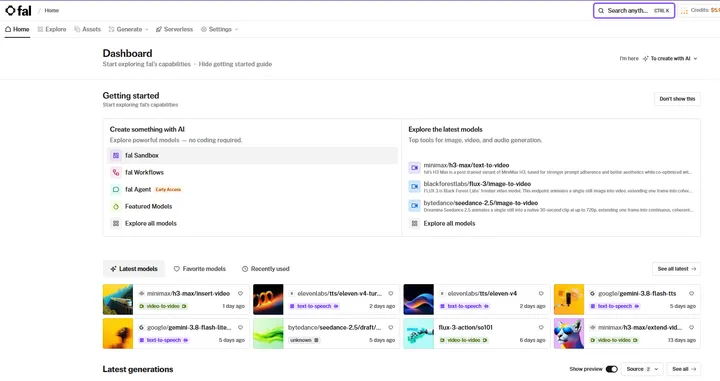
Task: Open fal Agent
Action: (x=253, y=190)
